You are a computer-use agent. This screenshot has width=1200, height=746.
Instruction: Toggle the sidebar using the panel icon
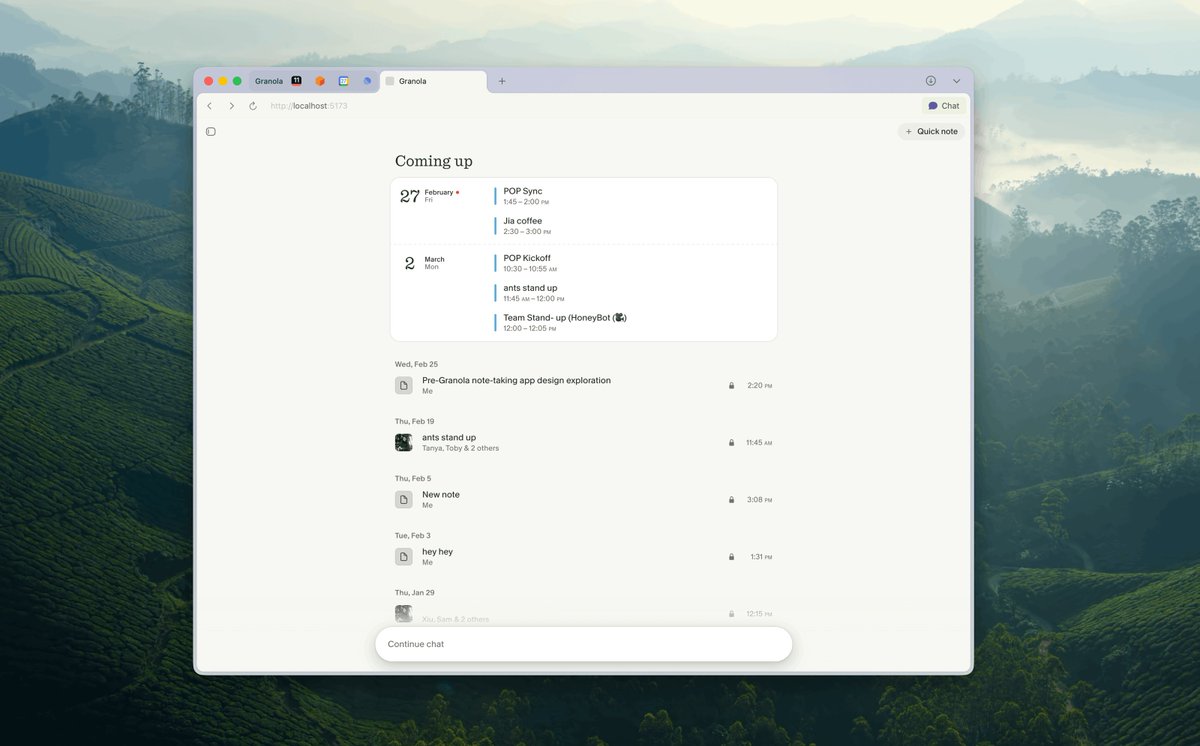pos(210,131)
